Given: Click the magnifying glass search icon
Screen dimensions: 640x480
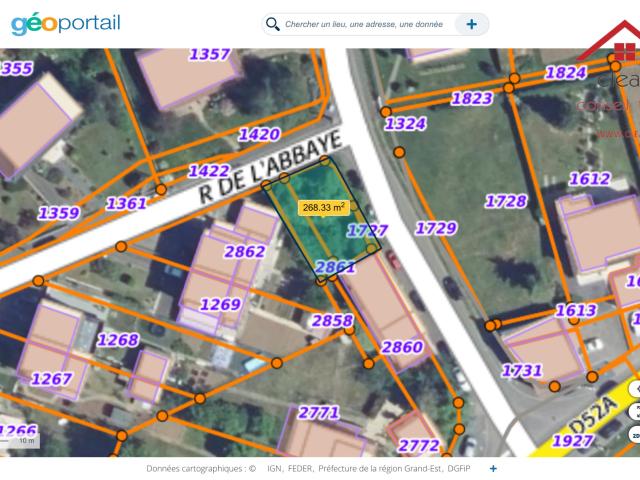Looking at the screenshot, I should pyautogui.click(x=273, y=24).
